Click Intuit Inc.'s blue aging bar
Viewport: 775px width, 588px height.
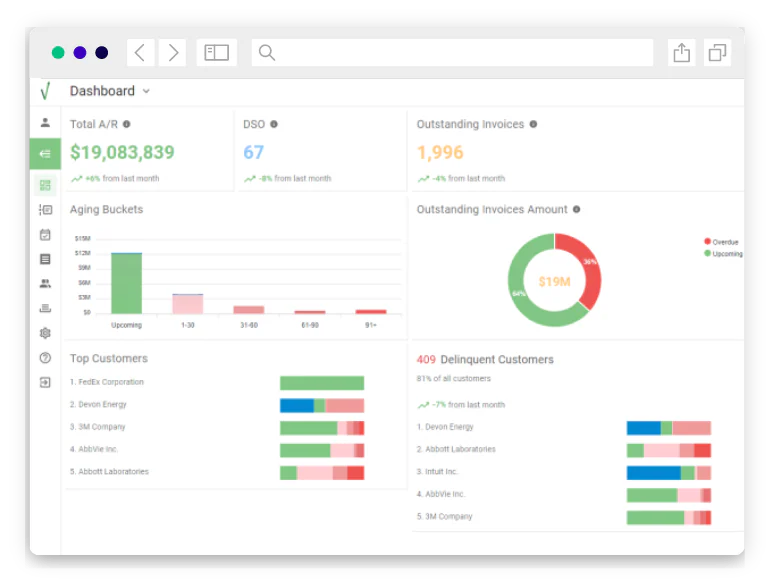click(x=654, y=473)
